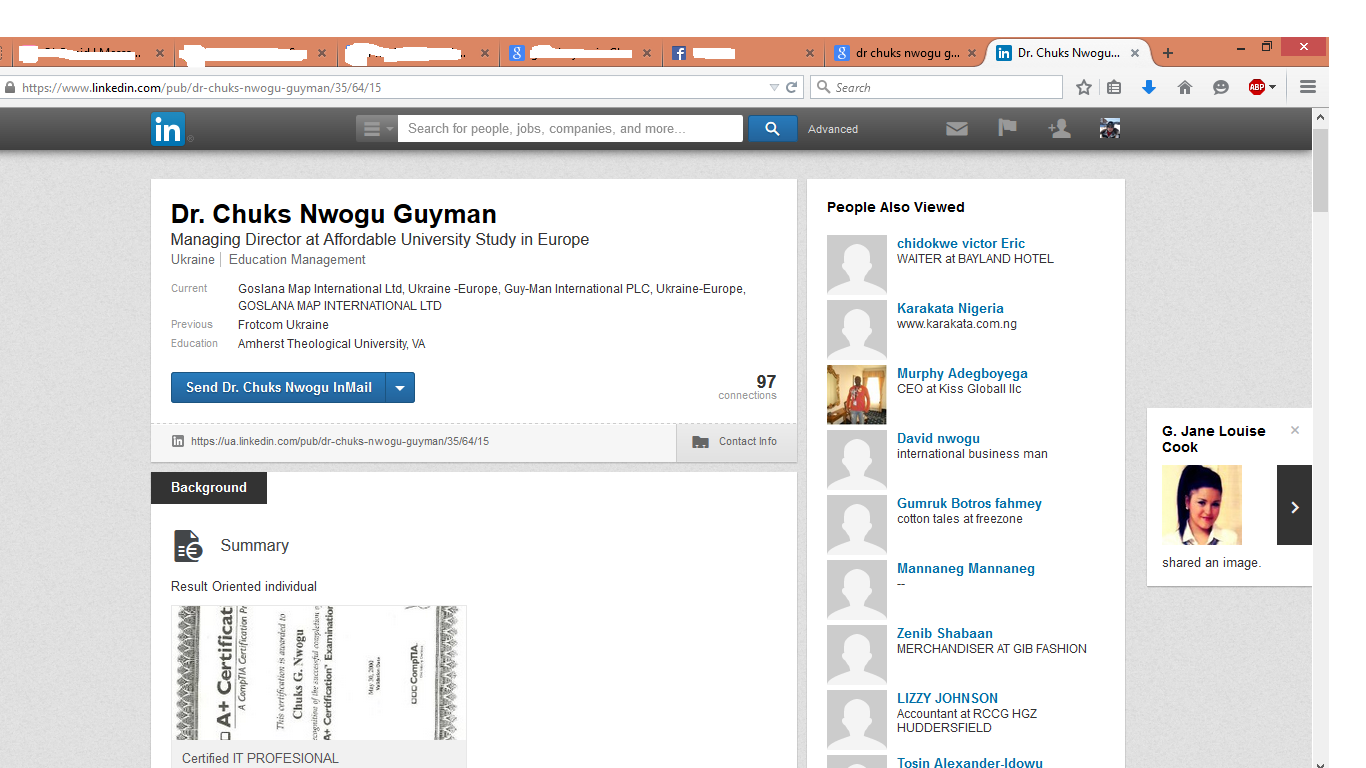Open Mannaneg Mannaneg profile

[966, 568]
